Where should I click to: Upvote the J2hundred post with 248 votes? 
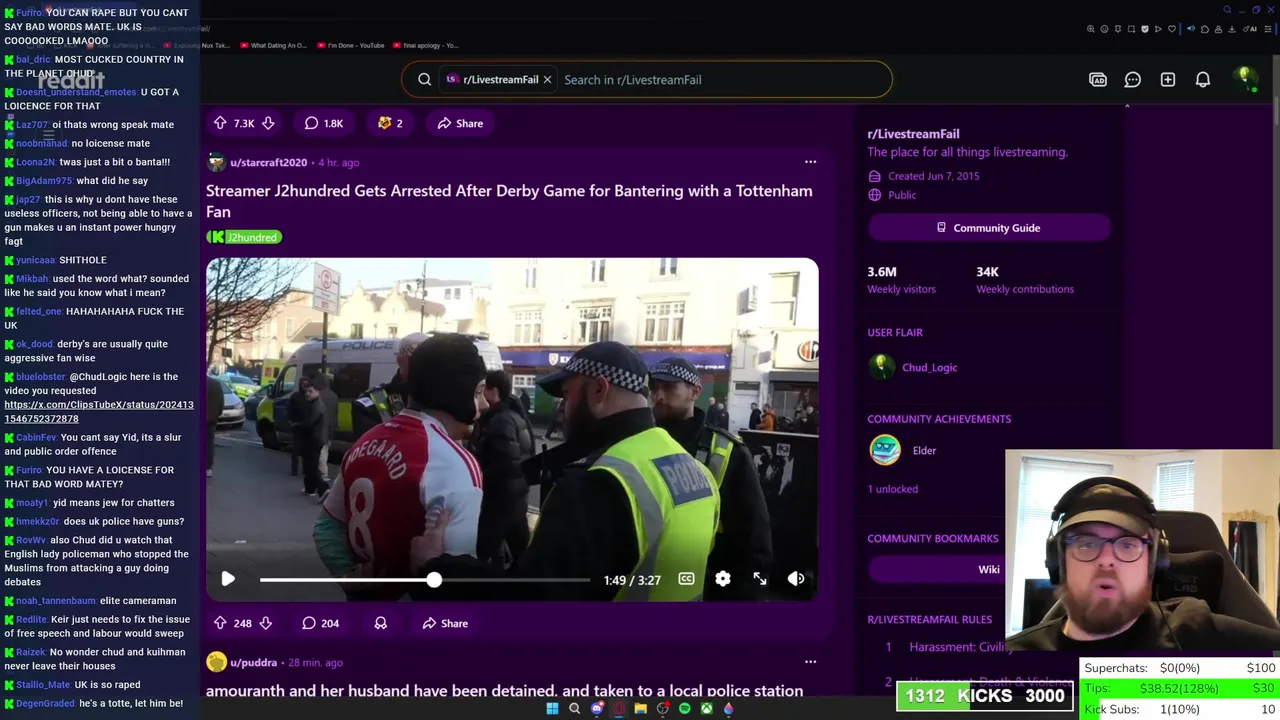(x=220, y=623)
